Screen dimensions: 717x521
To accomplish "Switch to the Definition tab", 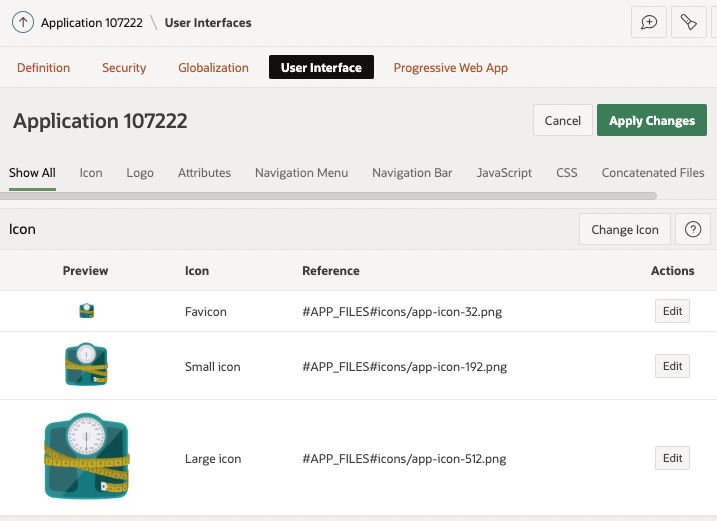I will (43, 68).
